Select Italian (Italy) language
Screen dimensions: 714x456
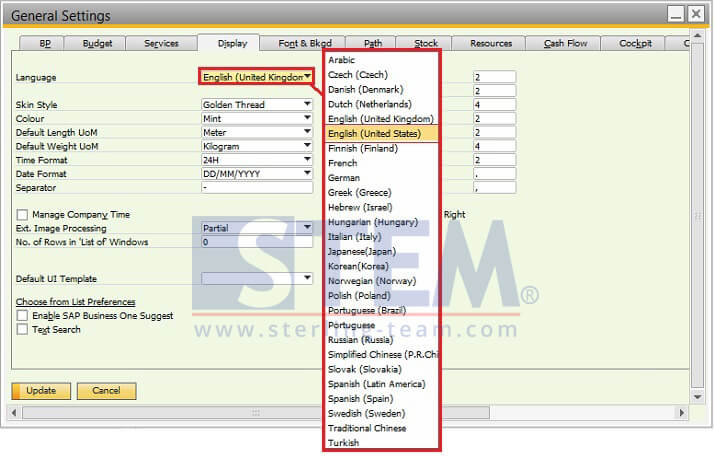pos(382,236)
